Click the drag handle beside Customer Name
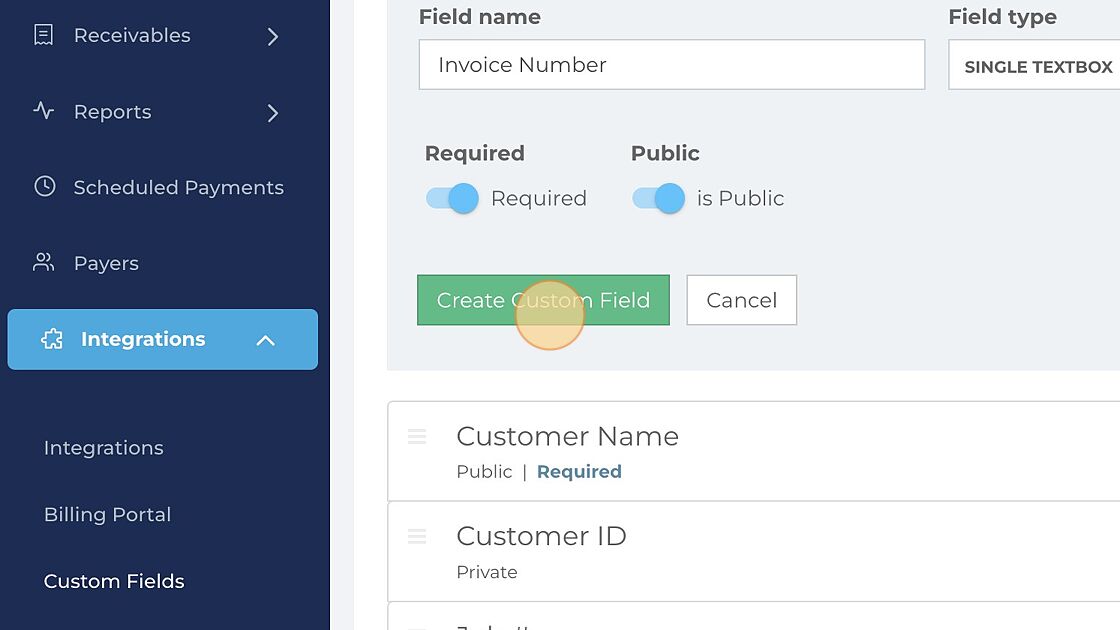Viewport: 1120px width, 630px height. pos(417,436)
